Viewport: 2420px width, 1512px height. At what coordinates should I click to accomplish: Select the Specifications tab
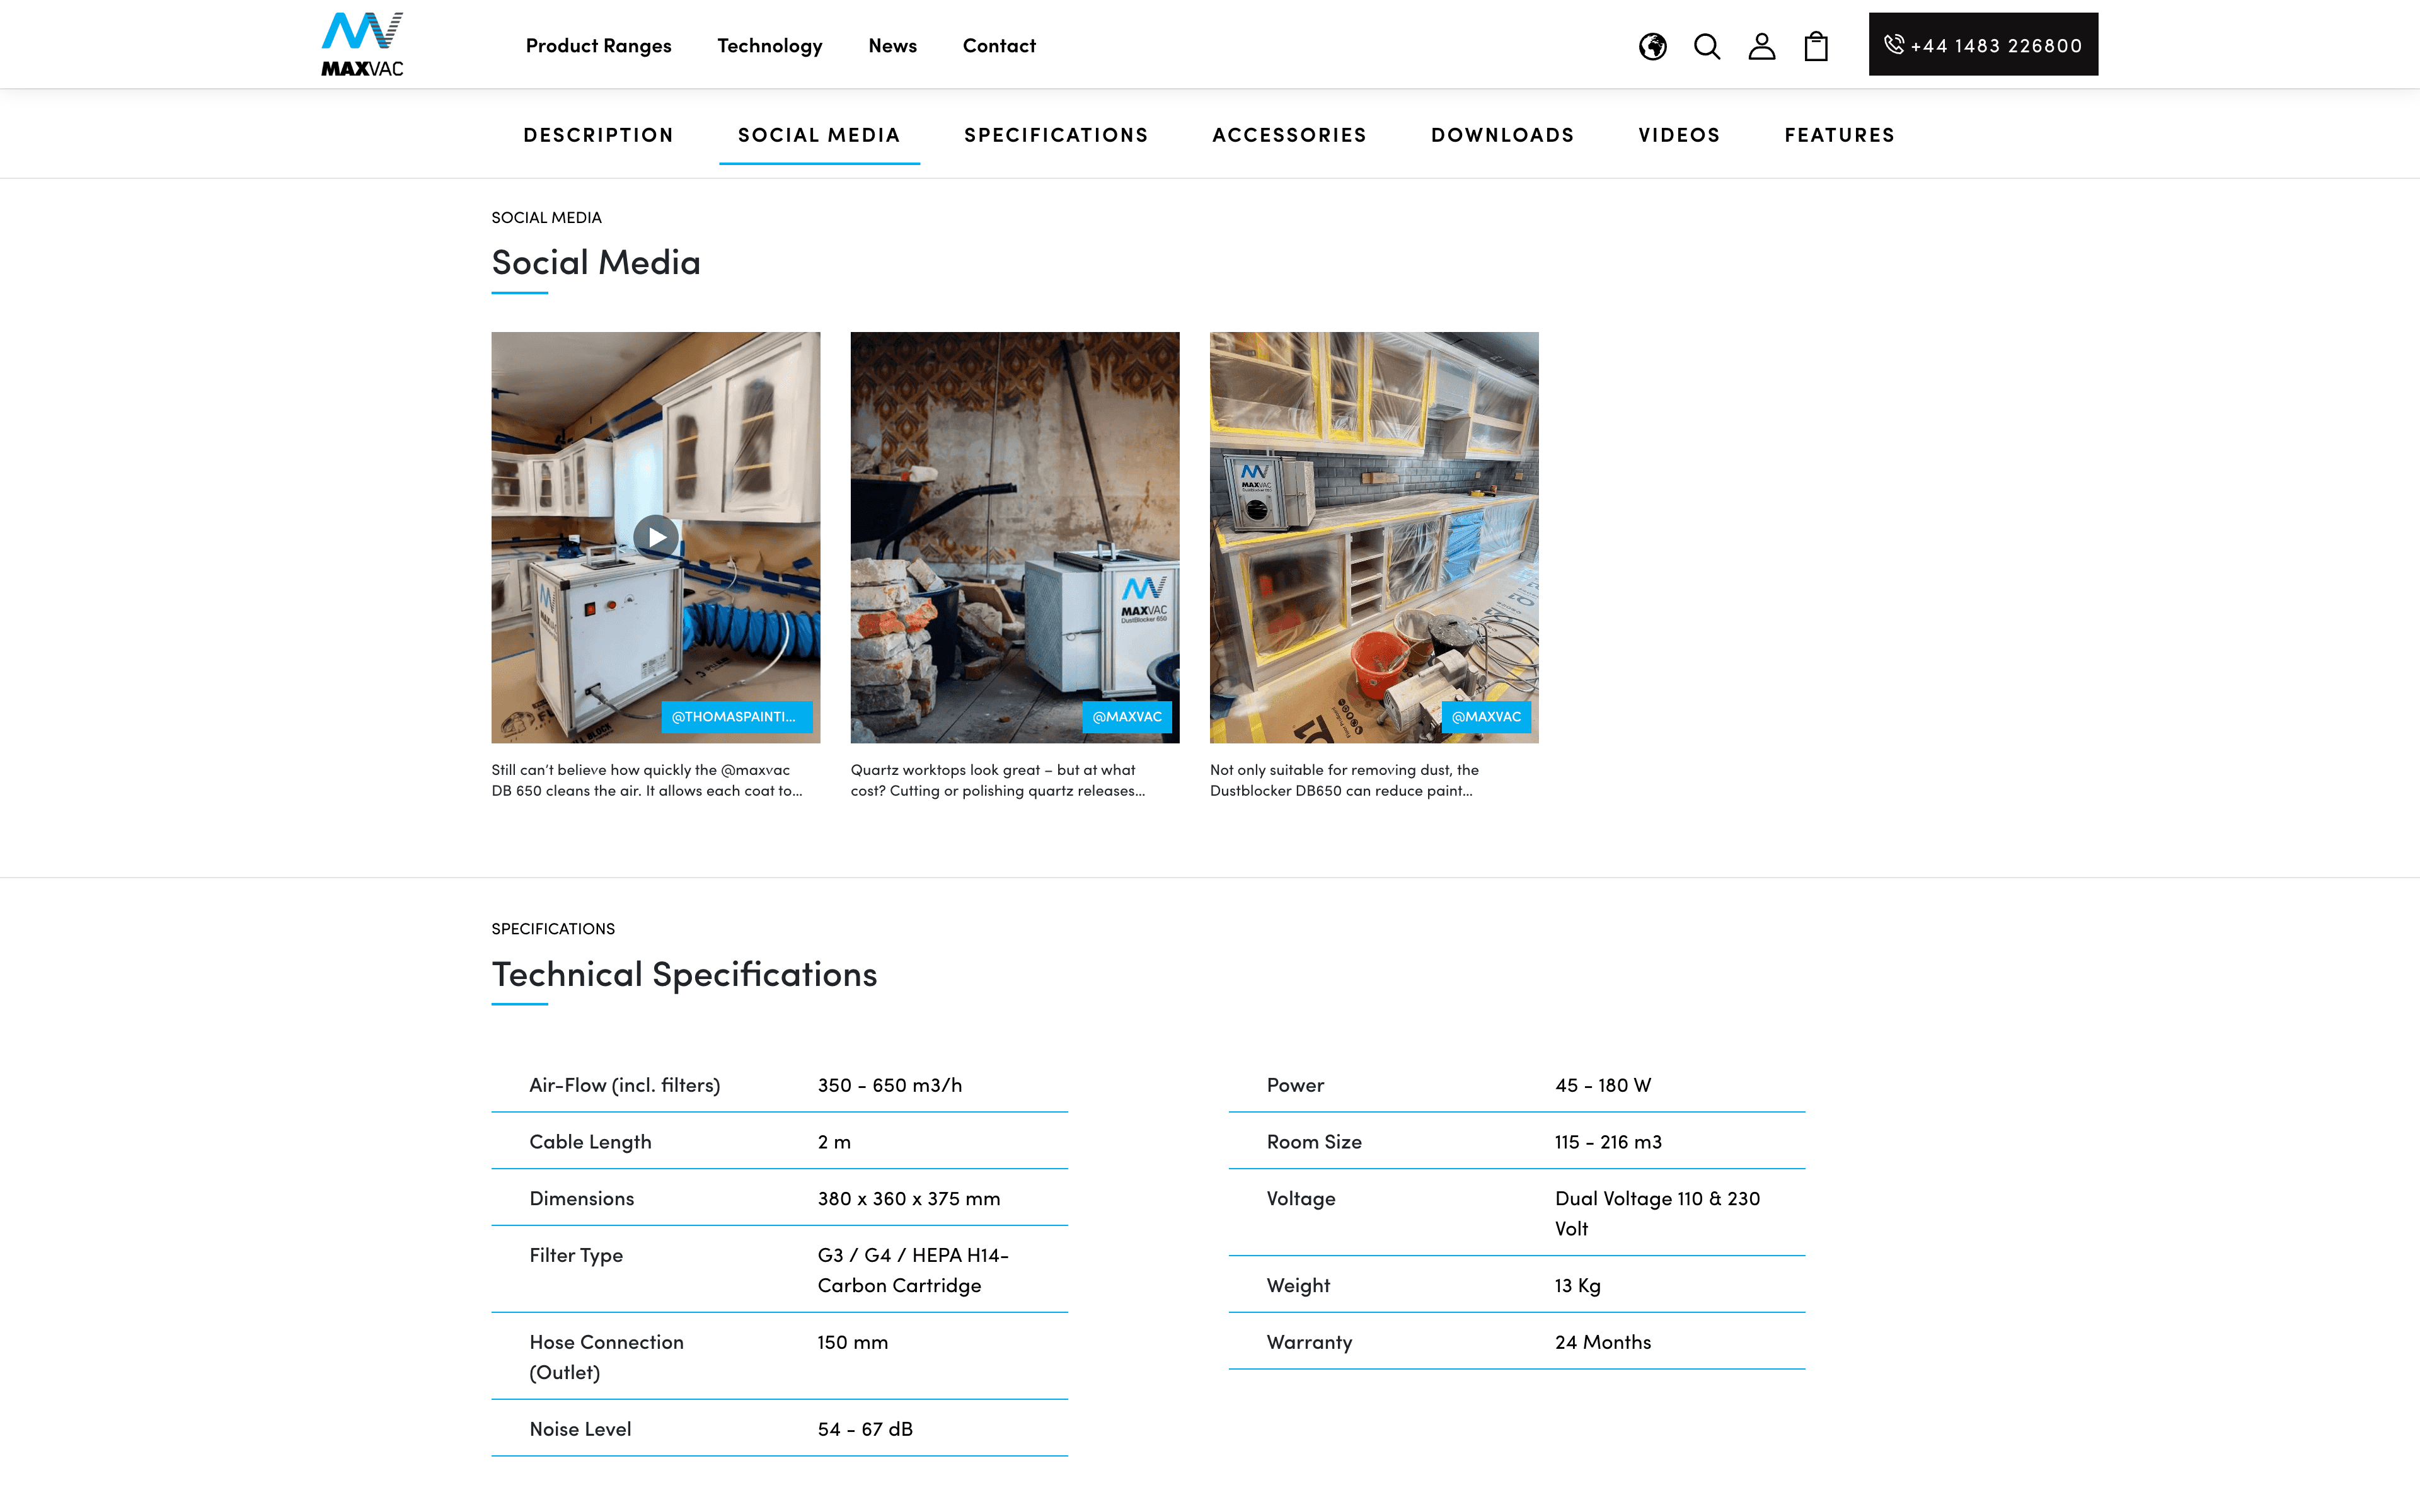click(1055, 135)
